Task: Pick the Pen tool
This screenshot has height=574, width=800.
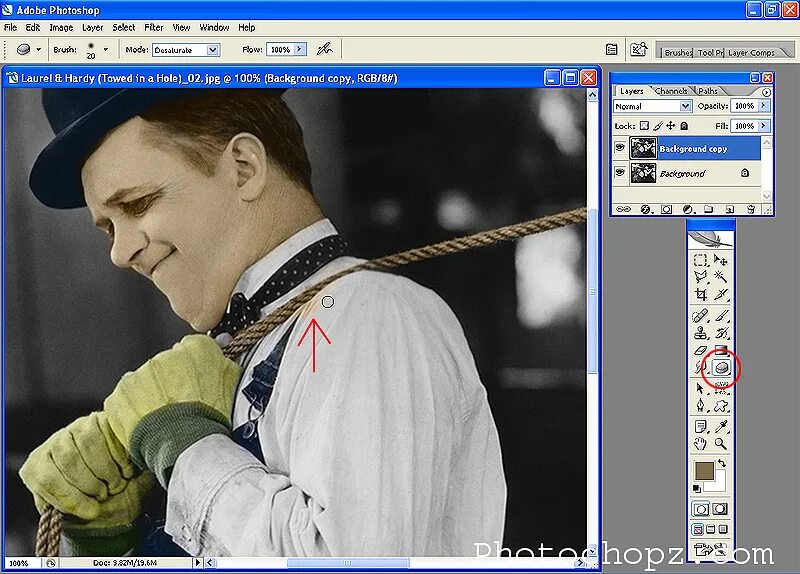Action: (x=701, y=406)
